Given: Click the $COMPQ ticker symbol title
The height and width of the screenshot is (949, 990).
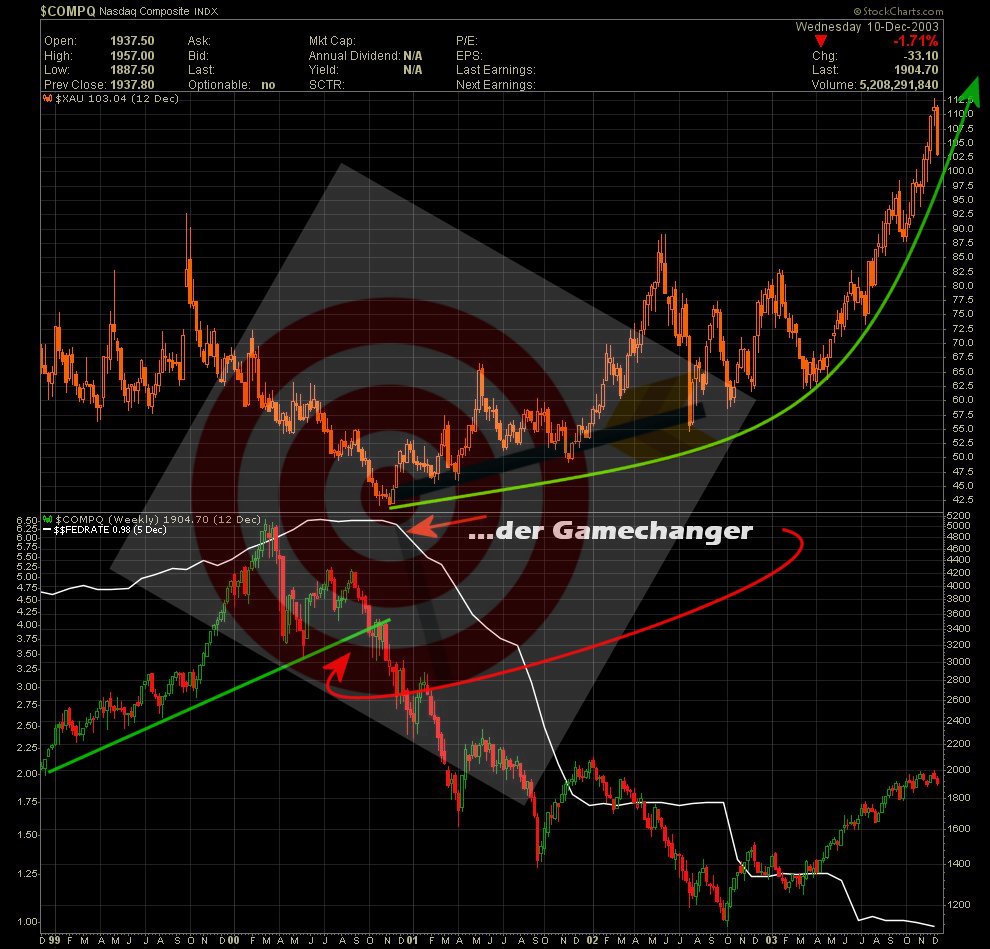Looking at the screenshot, I should tap(67, 11).
